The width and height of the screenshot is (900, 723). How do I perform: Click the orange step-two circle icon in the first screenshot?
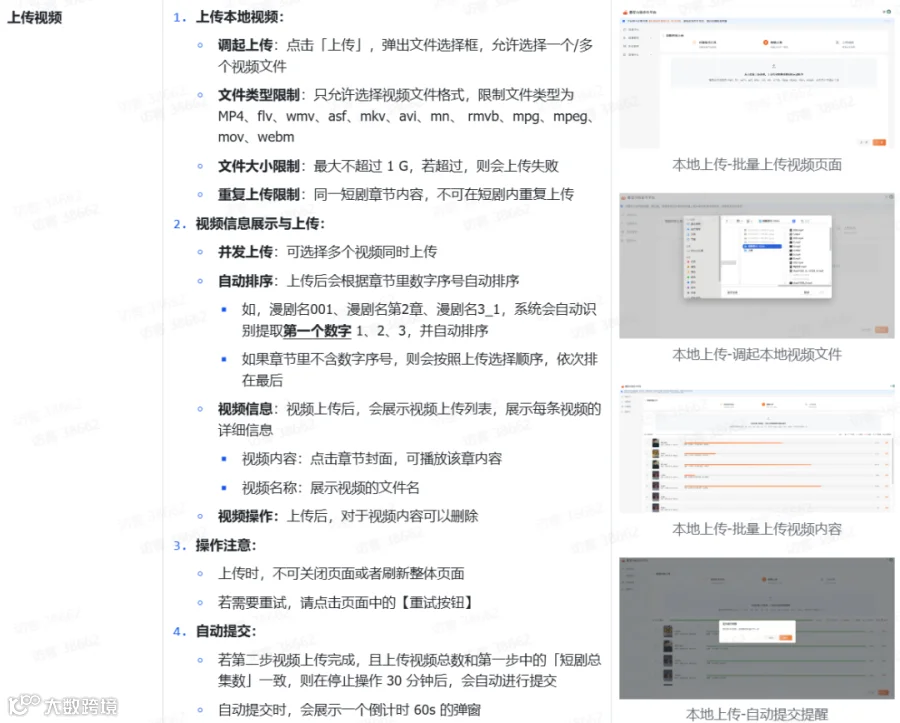click(x=766, y=42)
